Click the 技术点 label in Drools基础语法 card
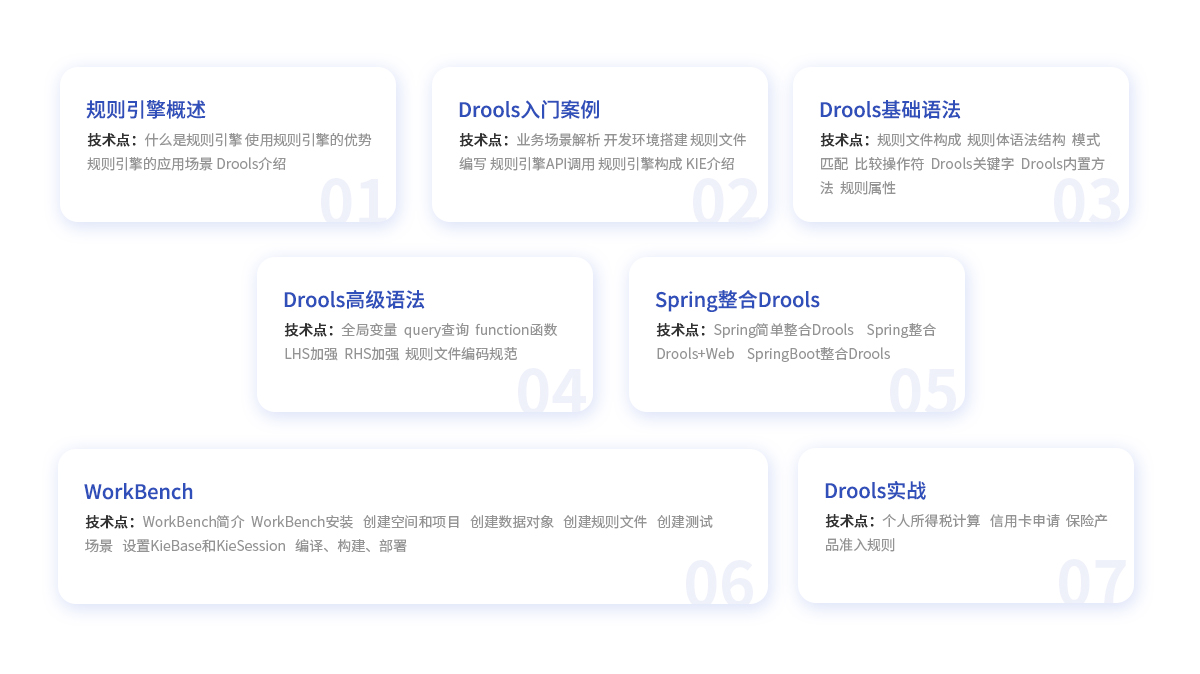1200x674 pixels. click(846, 140)
